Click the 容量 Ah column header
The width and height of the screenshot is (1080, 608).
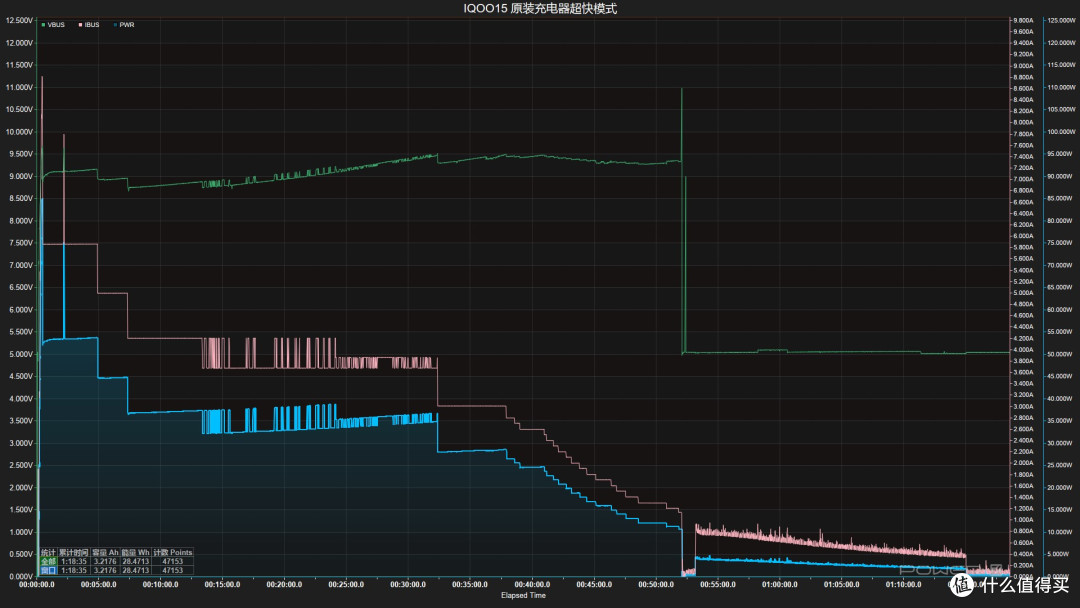(105, 552)
